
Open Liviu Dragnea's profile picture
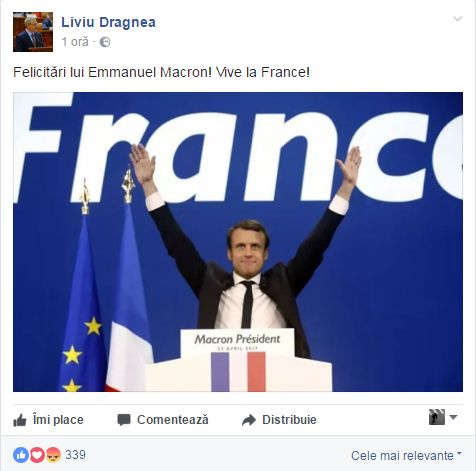33,32
